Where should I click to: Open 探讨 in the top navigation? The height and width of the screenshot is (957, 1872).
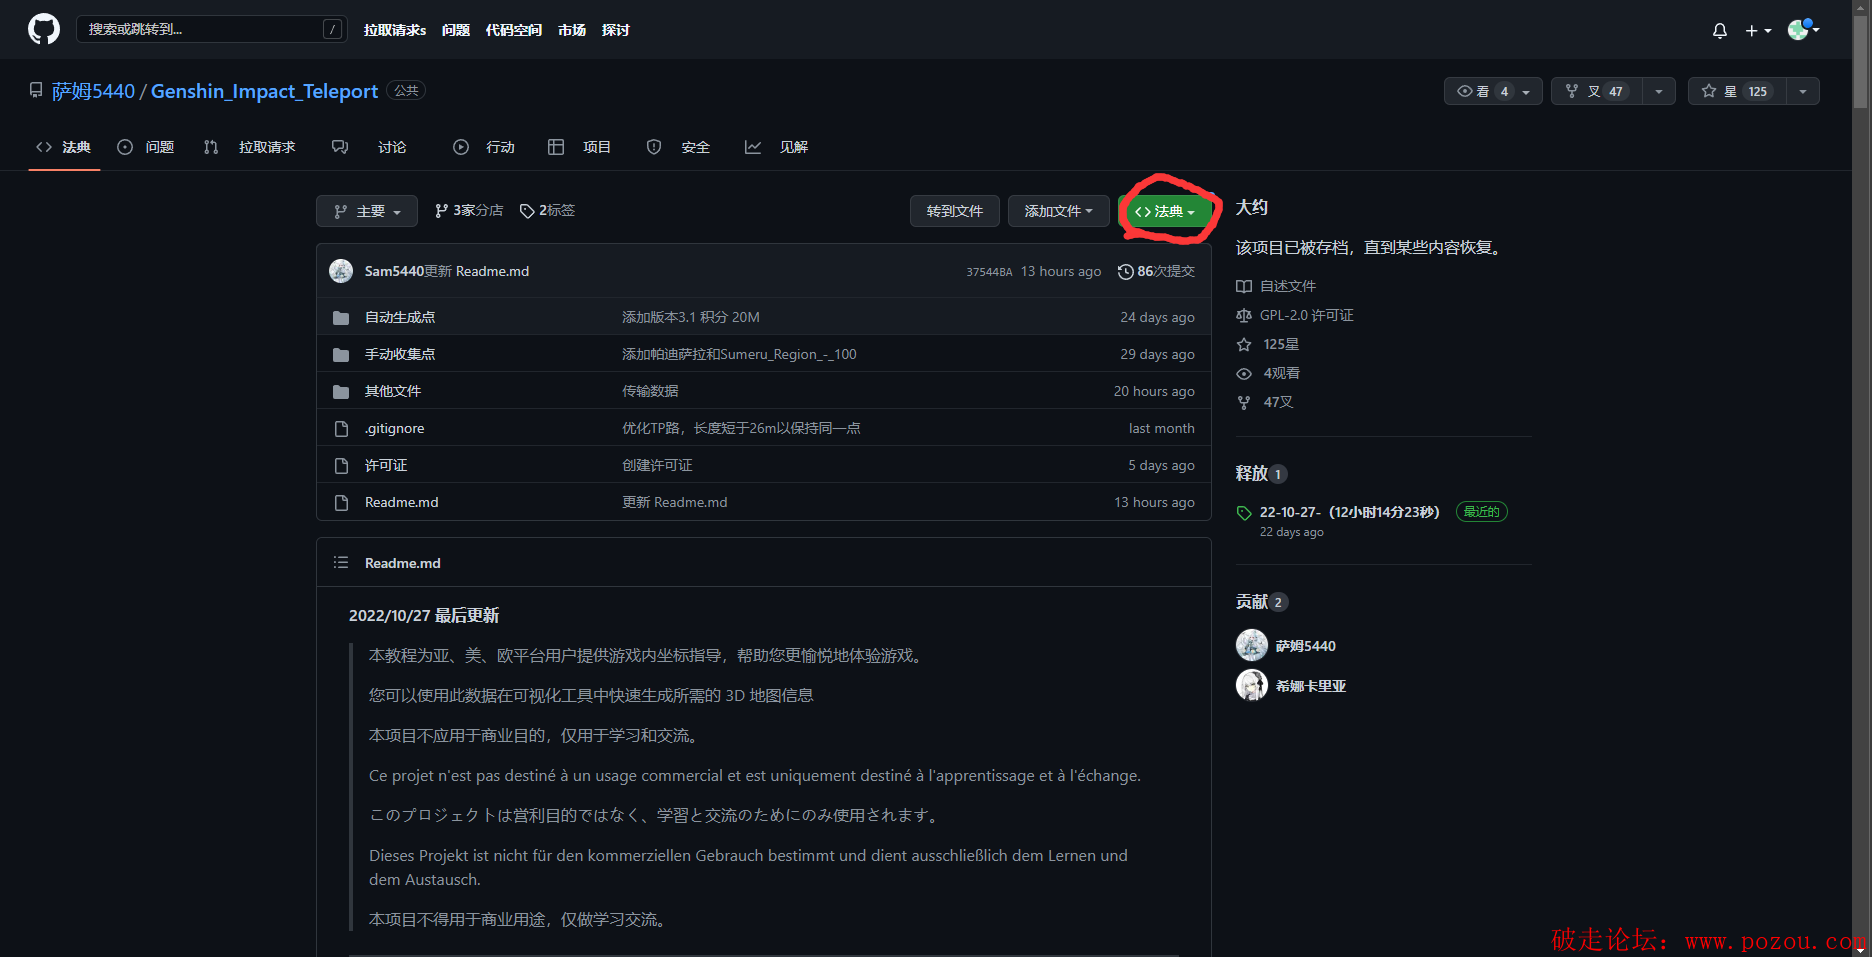tap(616, 30)
